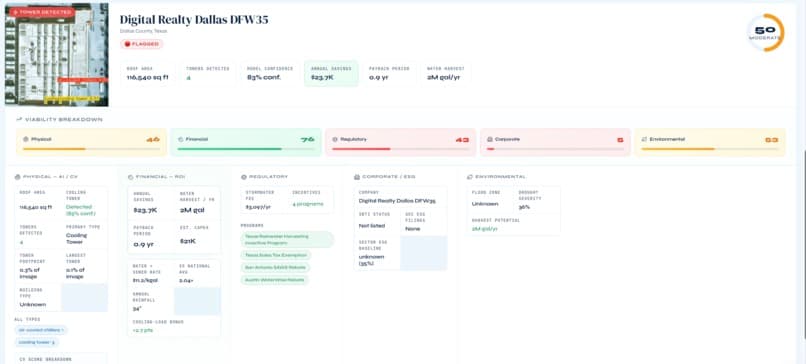Click the air-cooled chillers type chip
The height and width of the screenshot is (364, 806).
[41, 330]
